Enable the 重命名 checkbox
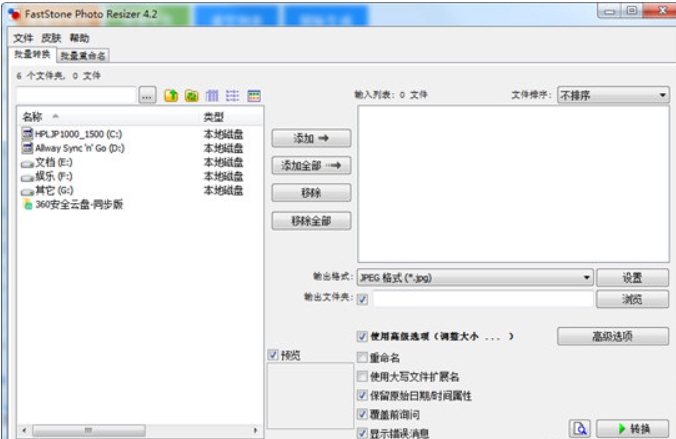 point(362,357)
